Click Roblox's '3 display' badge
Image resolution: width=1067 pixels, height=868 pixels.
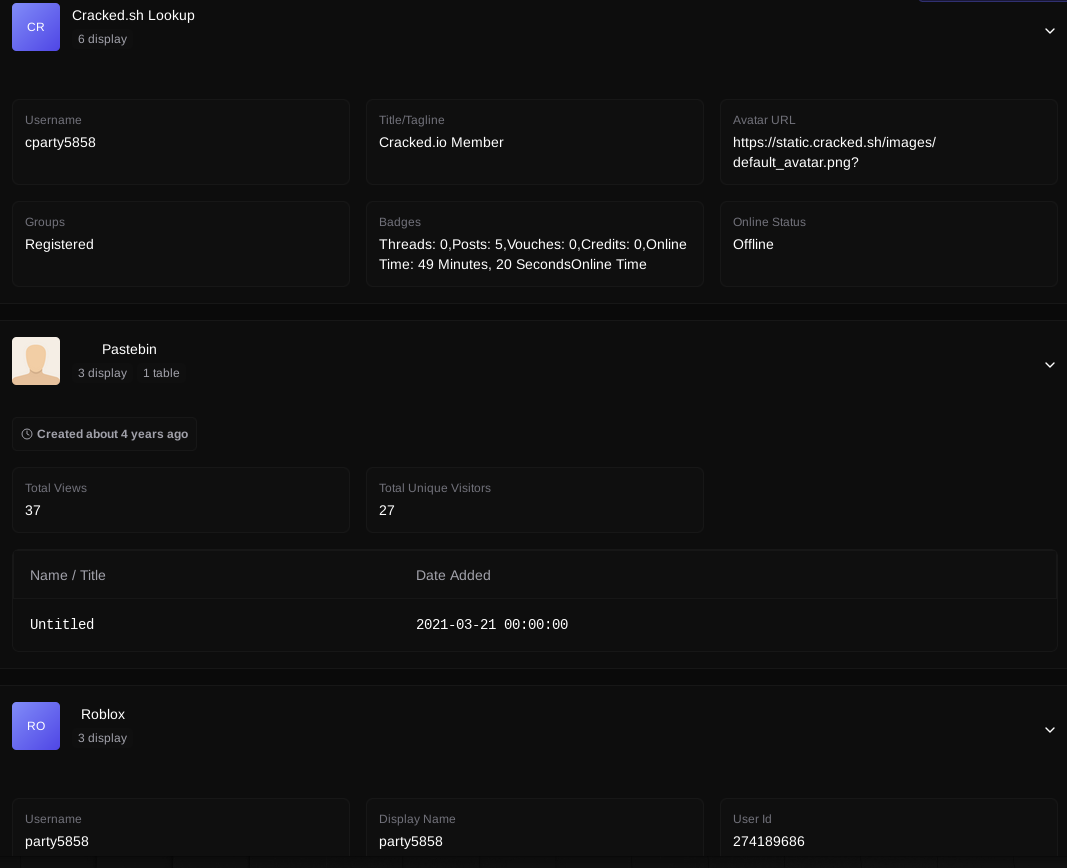(102, 738)
